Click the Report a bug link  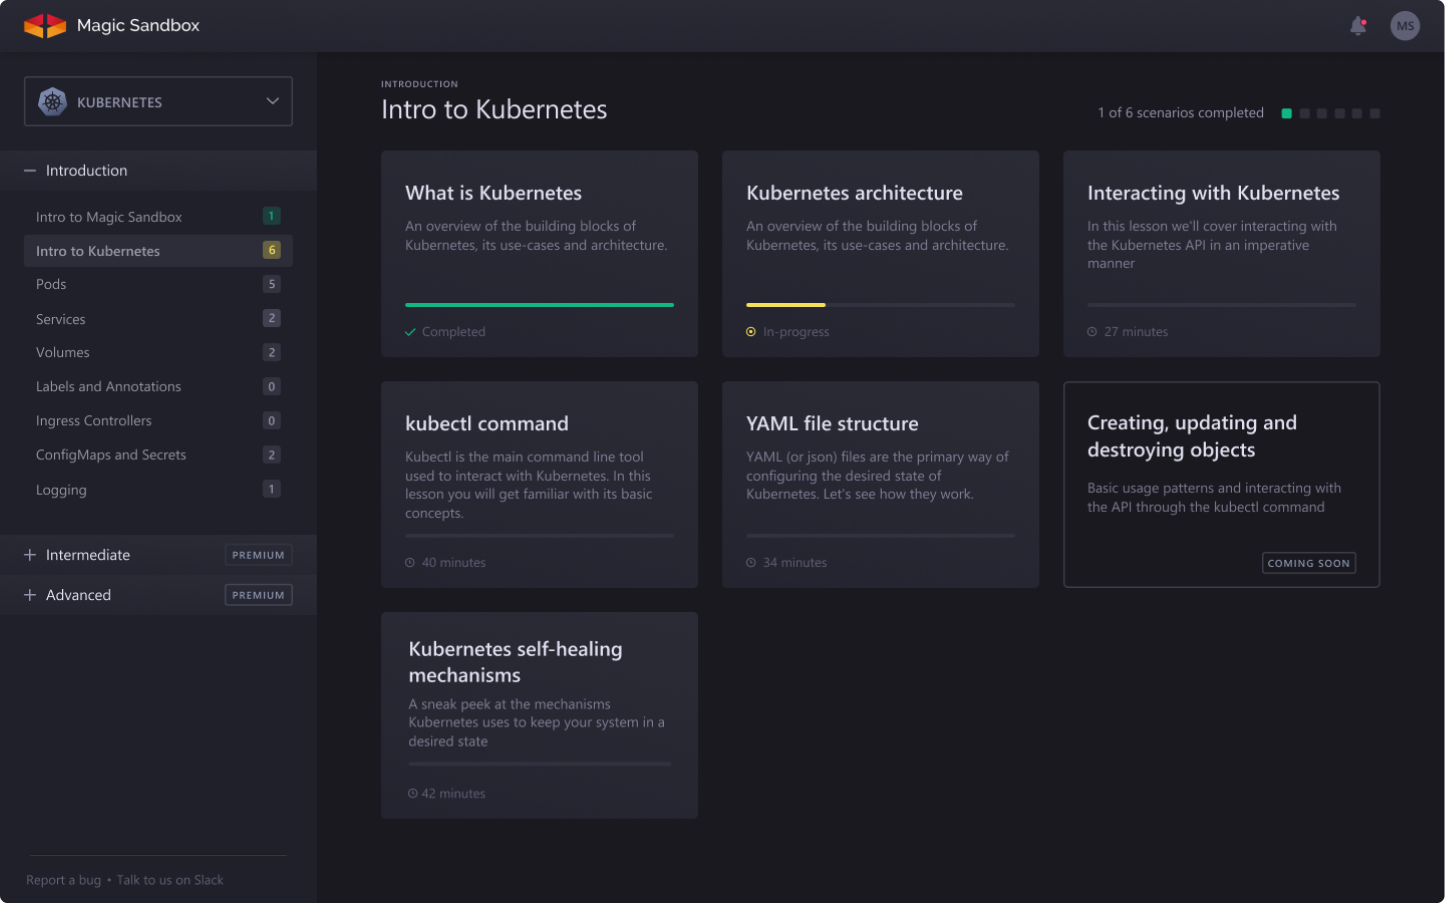click(63, 880)
